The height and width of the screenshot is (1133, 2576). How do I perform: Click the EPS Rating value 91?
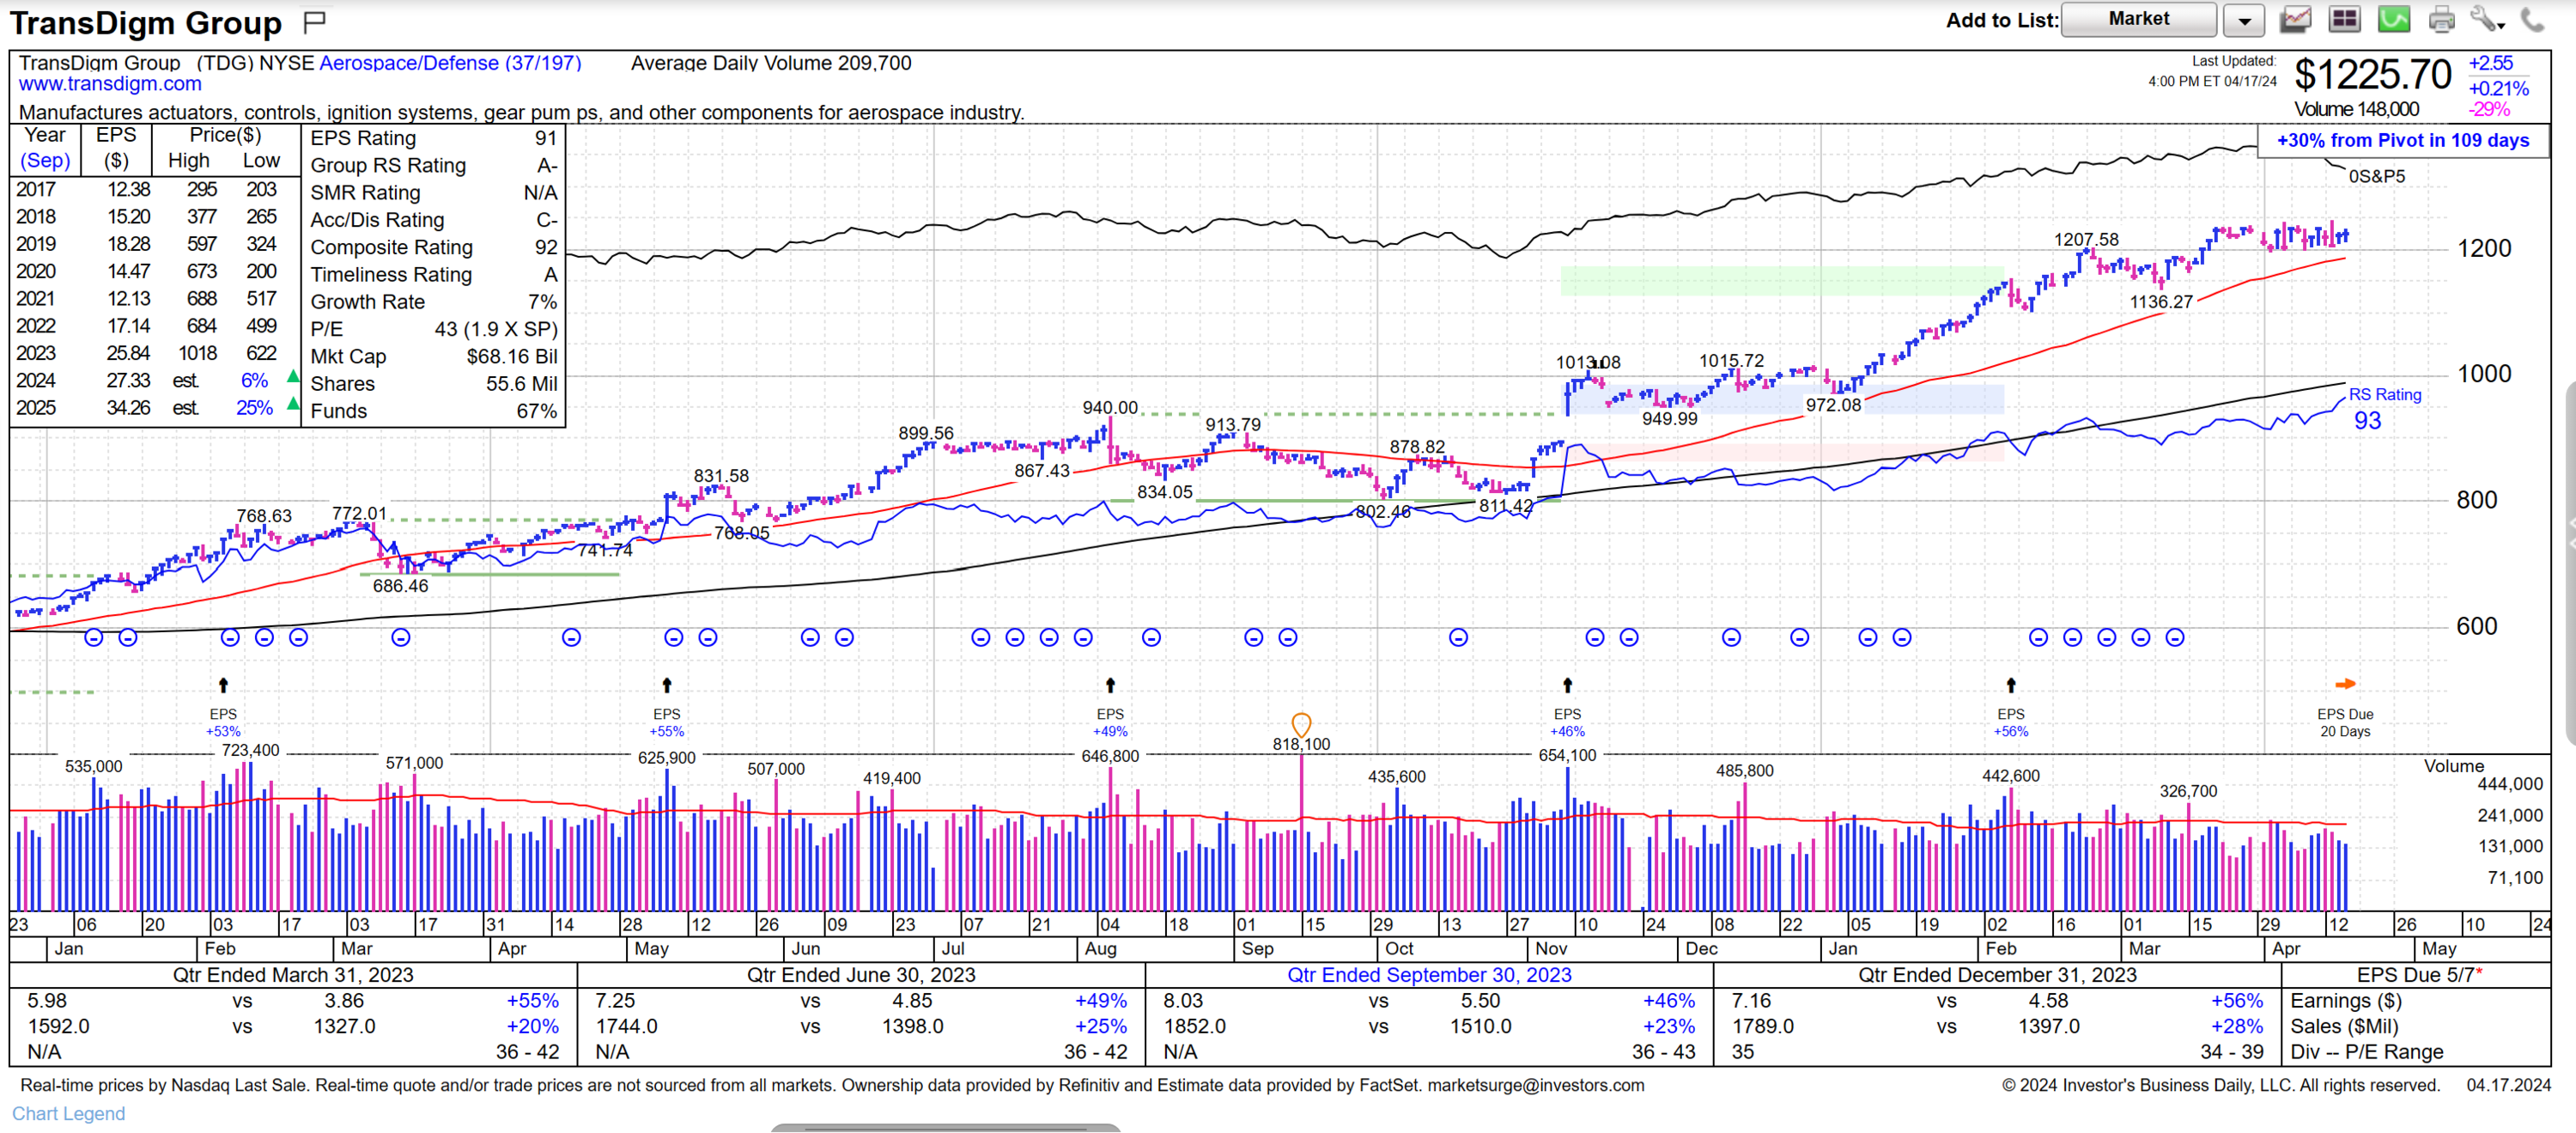click(545, 139)
